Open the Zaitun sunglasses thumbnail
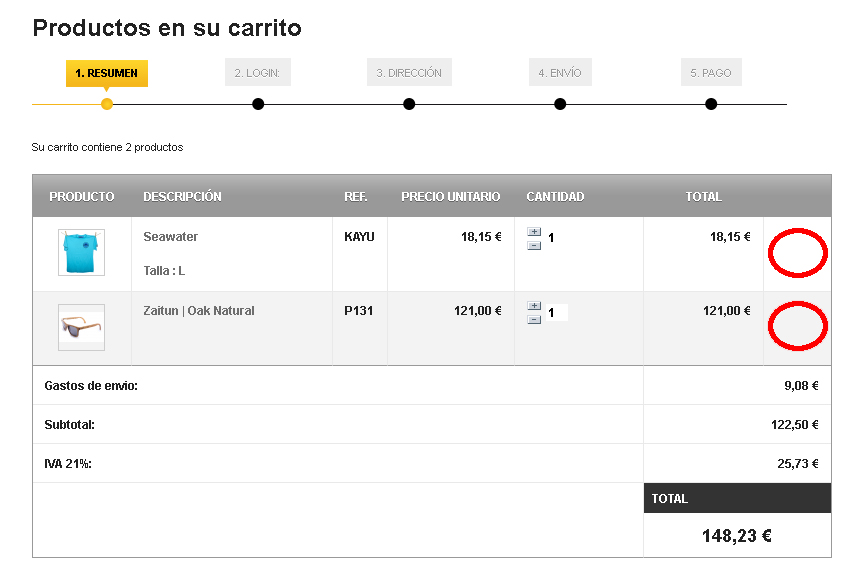 81,327
